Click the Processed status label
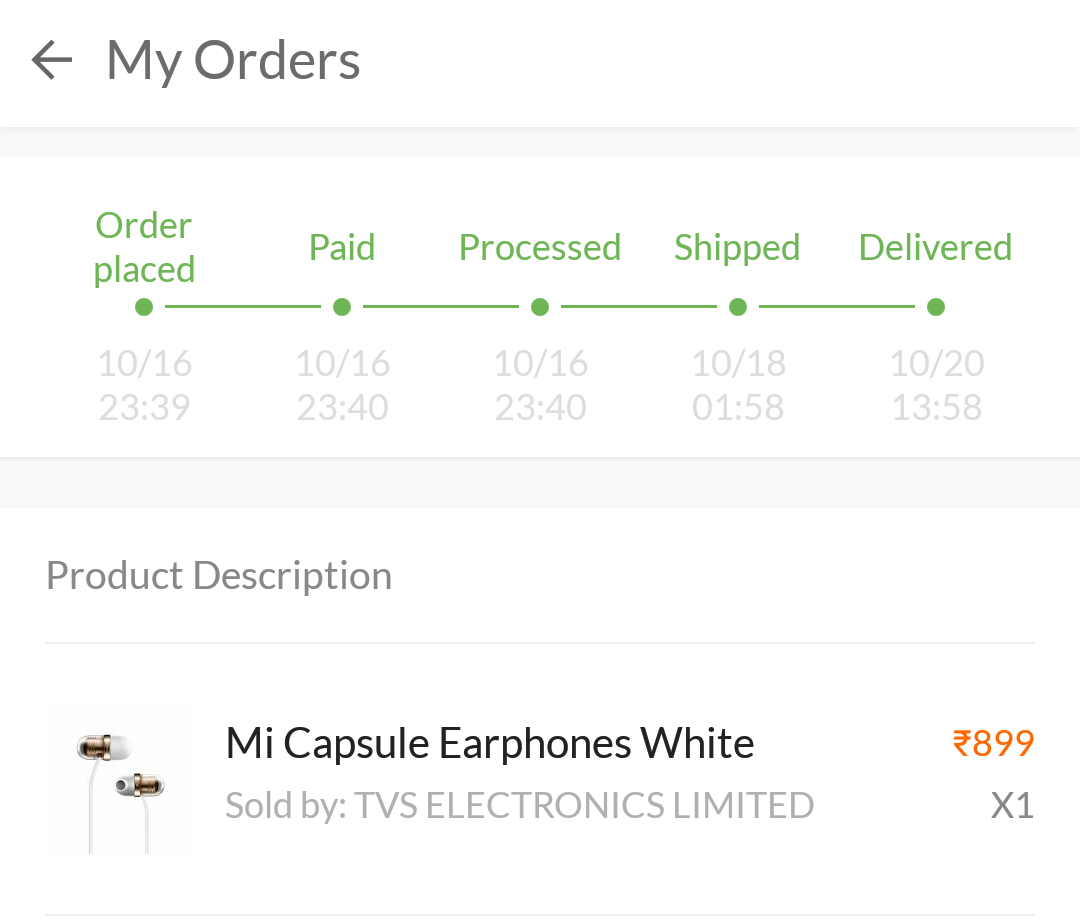The height and width of the screenshot is (922, 1080). (x=540, y=247)
